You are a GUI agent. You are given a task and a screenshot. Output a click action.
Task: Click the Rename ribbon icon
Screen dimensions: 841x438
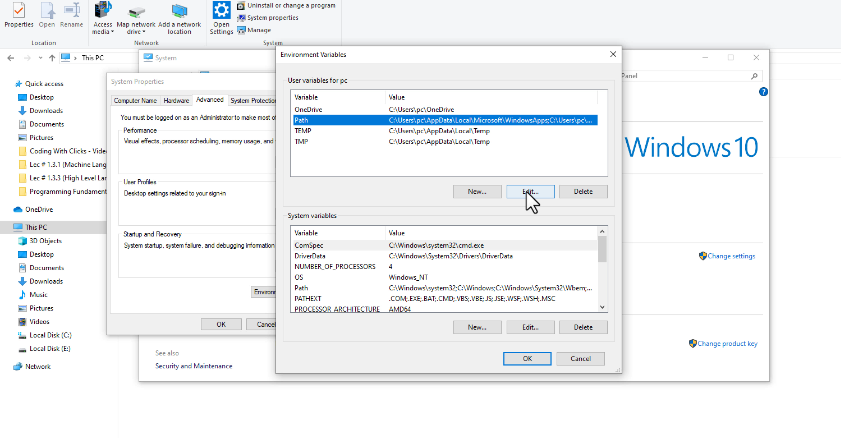tap(71, 15)
